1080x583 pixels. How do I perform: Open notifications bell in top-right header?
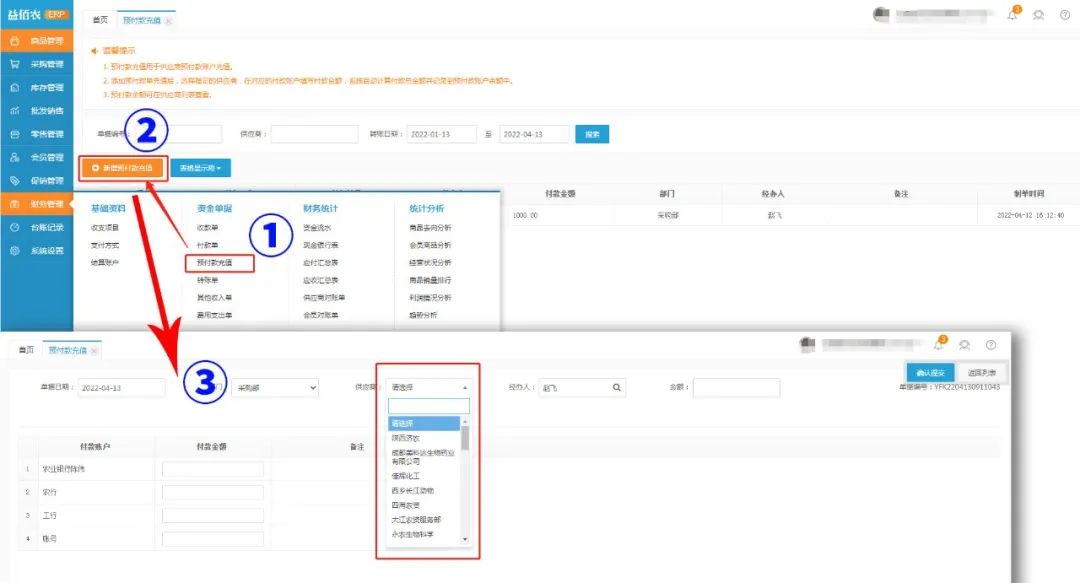[1012, 15]
